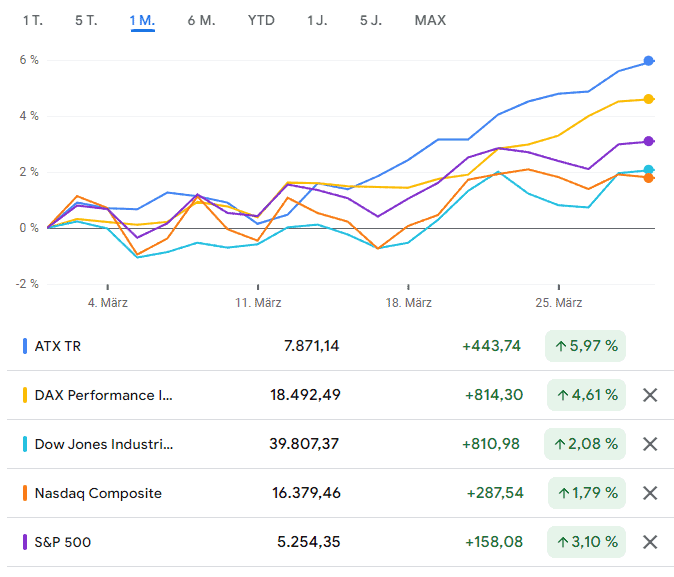
Task: Select the MAX time range tab
Action: tap(430, 20)
